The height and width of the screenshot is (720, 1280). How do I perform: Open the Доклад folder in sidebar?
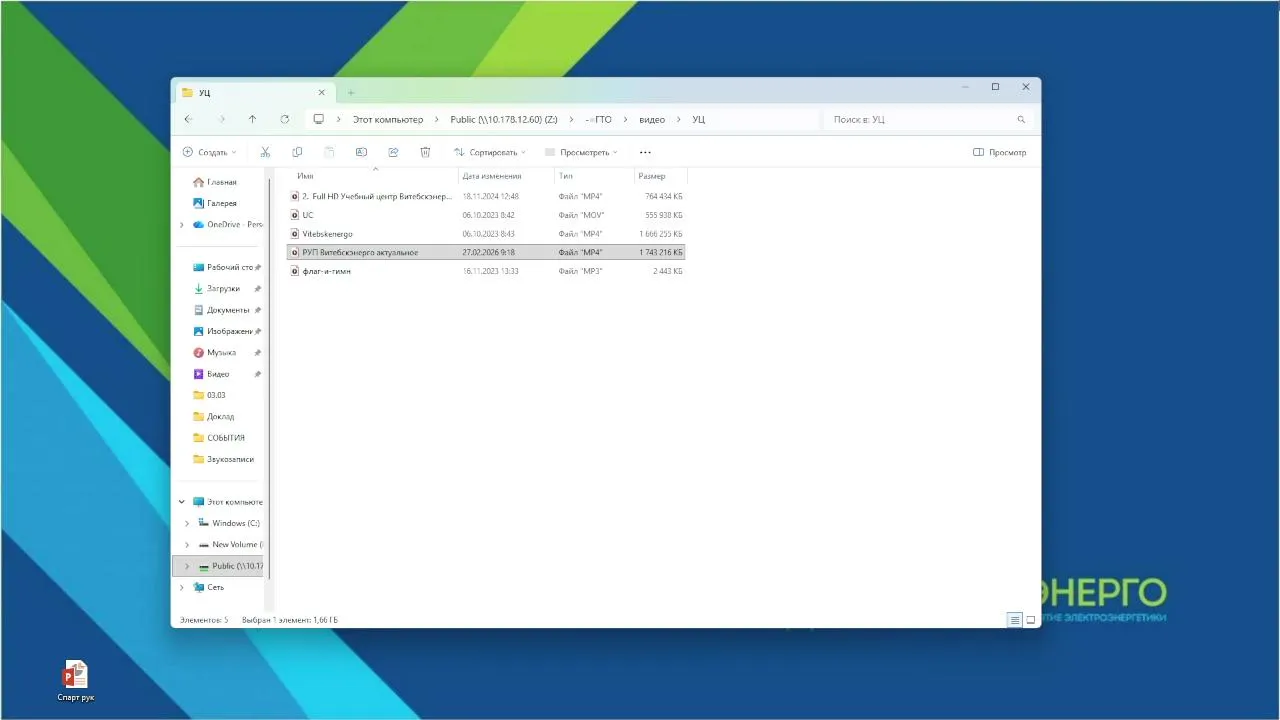point(213,416)
